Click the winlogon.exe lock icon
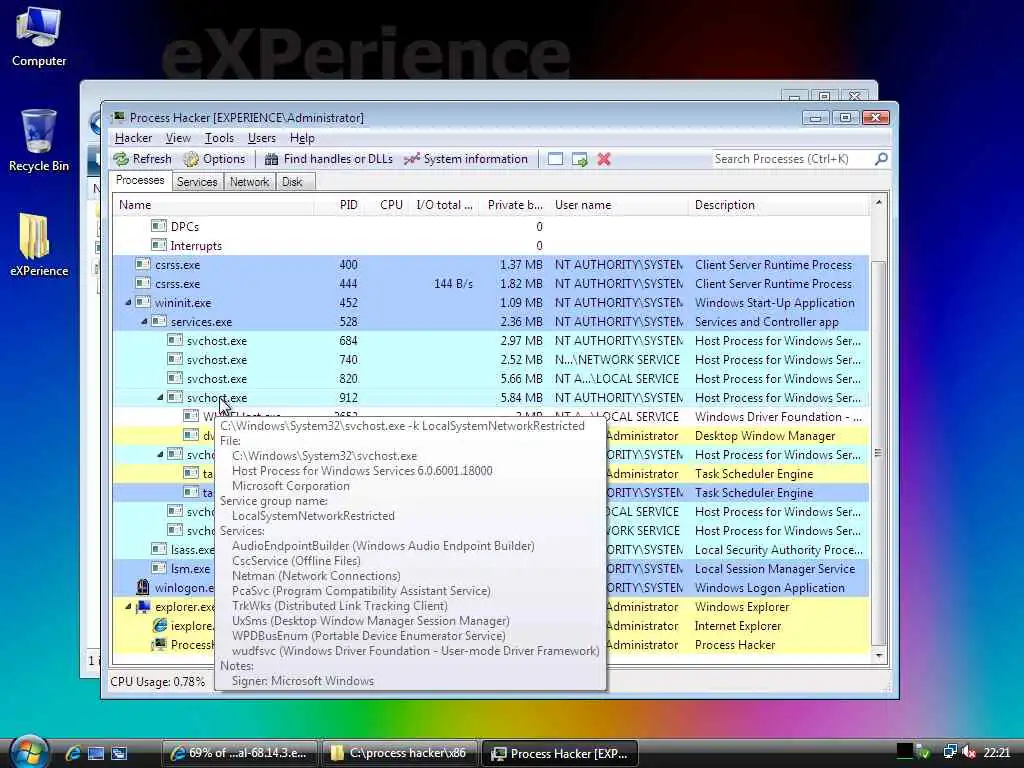1024x768 pixels. tap(143, 587)
